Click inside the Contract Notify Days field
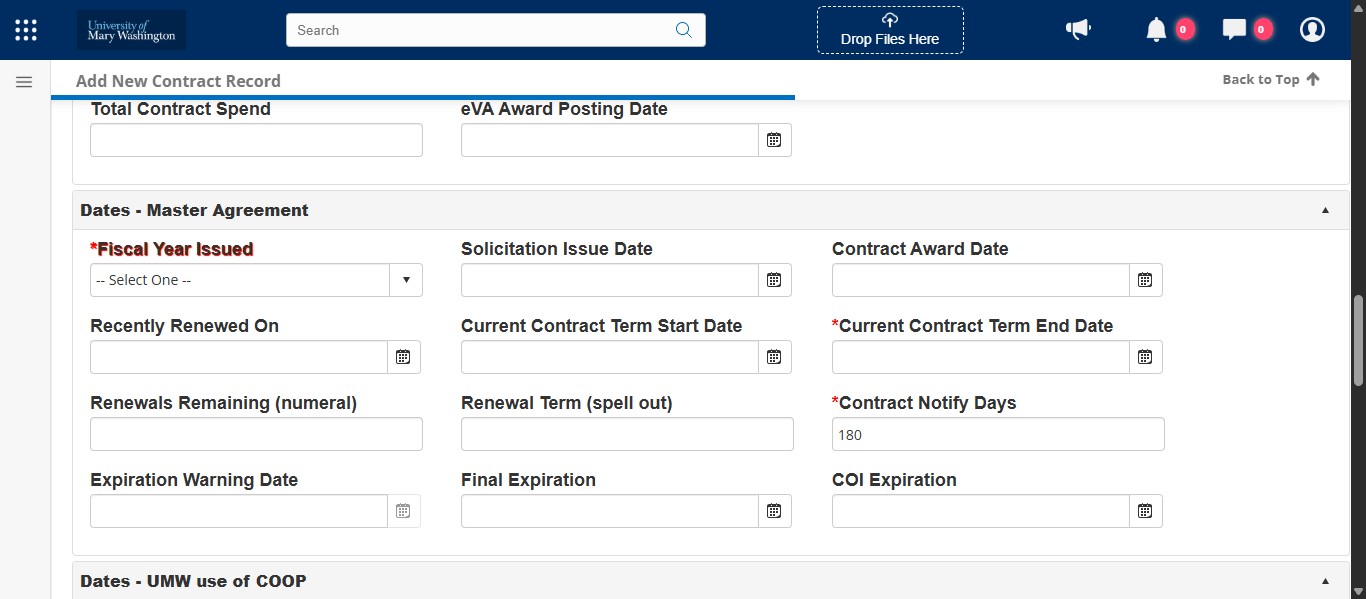The image size is (1366, 599). [997, 434]
